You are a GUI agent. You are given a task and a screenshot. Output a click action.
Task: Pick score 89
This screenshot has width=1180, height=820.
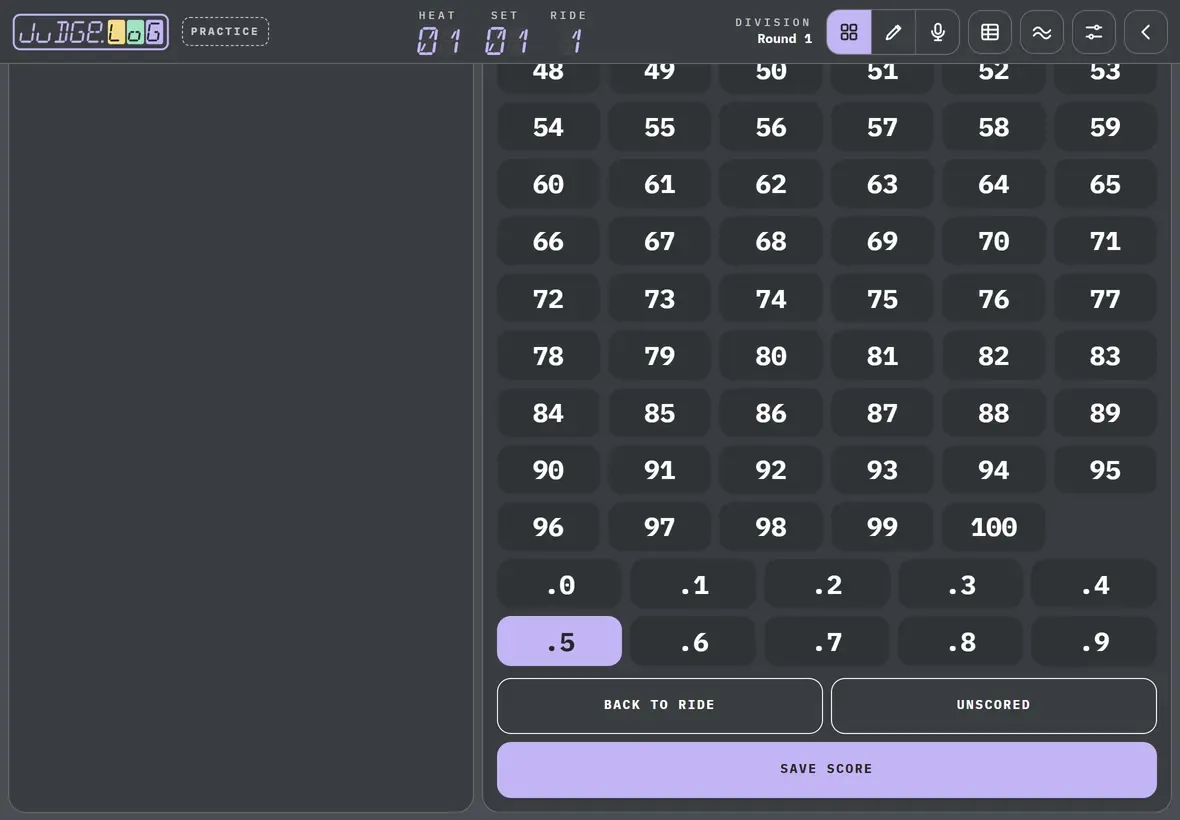click(1105, 412)
